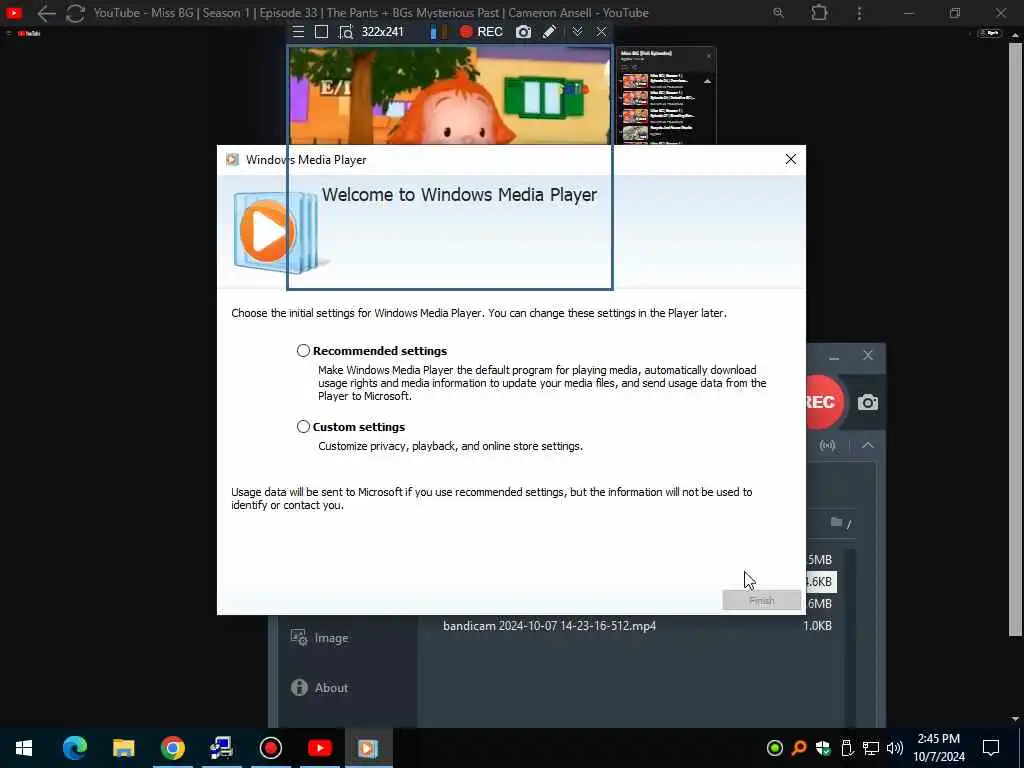The height and width of the screenshot is (768, 1024).
Task: Open Google Chrome from taskbar
Action: coord(172,748)
